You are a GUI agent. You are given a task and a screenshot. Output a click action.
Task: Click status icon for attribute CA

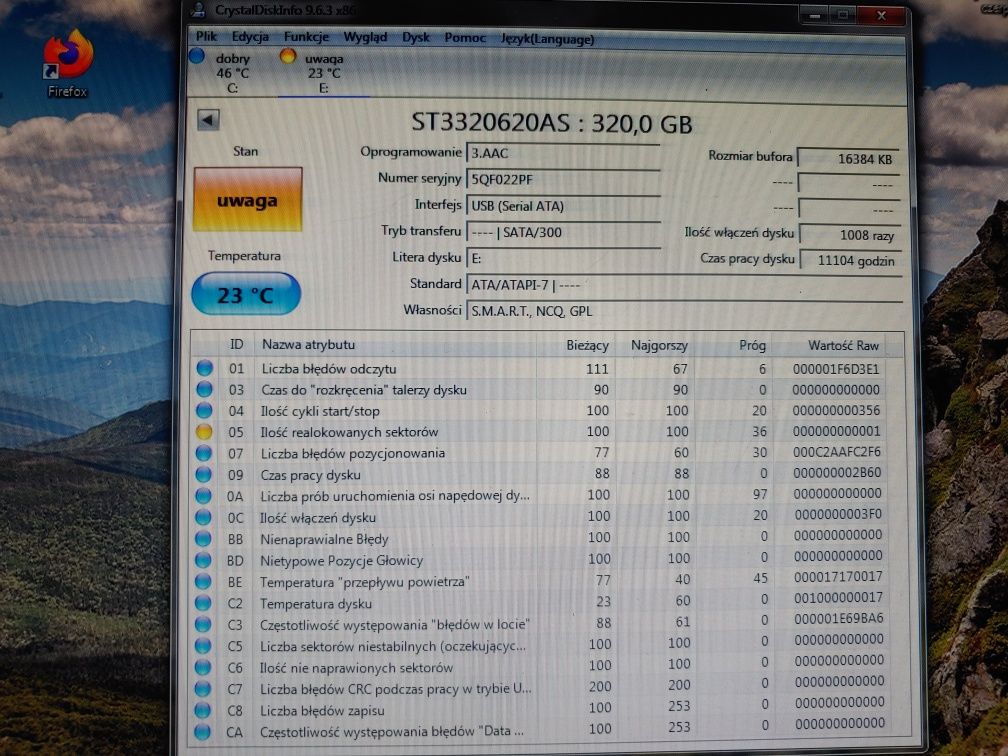(x=202, y=731)
